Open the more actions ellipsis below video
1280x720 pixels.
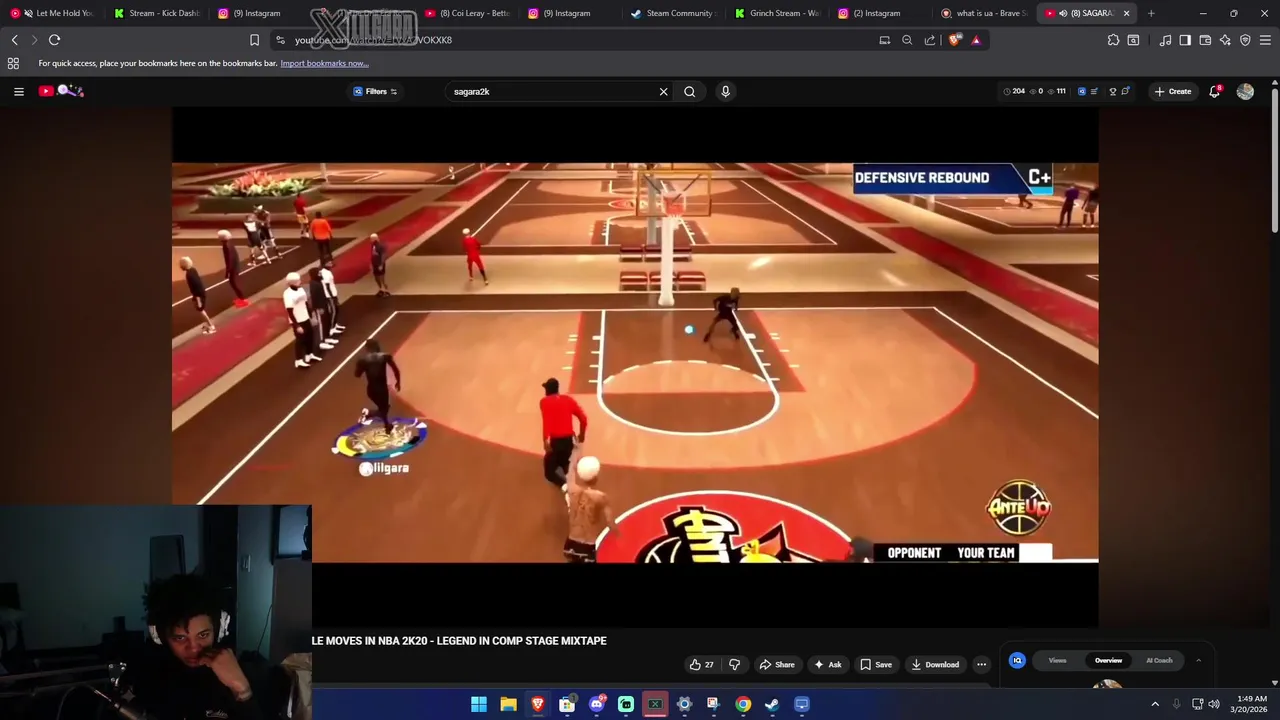(981, 664)
